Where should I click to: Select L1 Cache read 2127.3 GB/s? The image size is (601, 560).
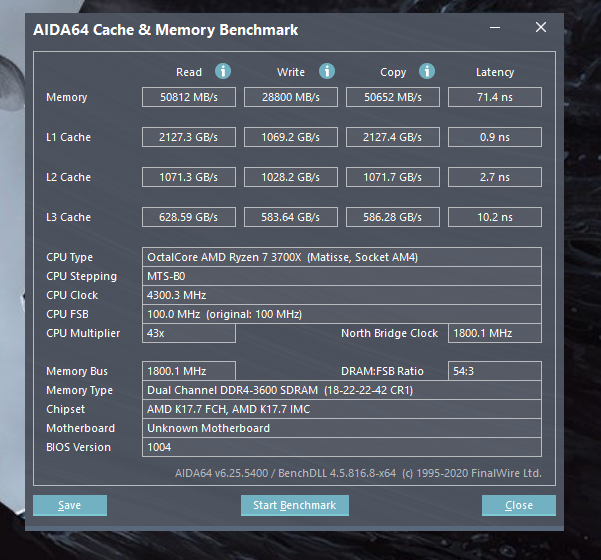(x=189, y=137)
